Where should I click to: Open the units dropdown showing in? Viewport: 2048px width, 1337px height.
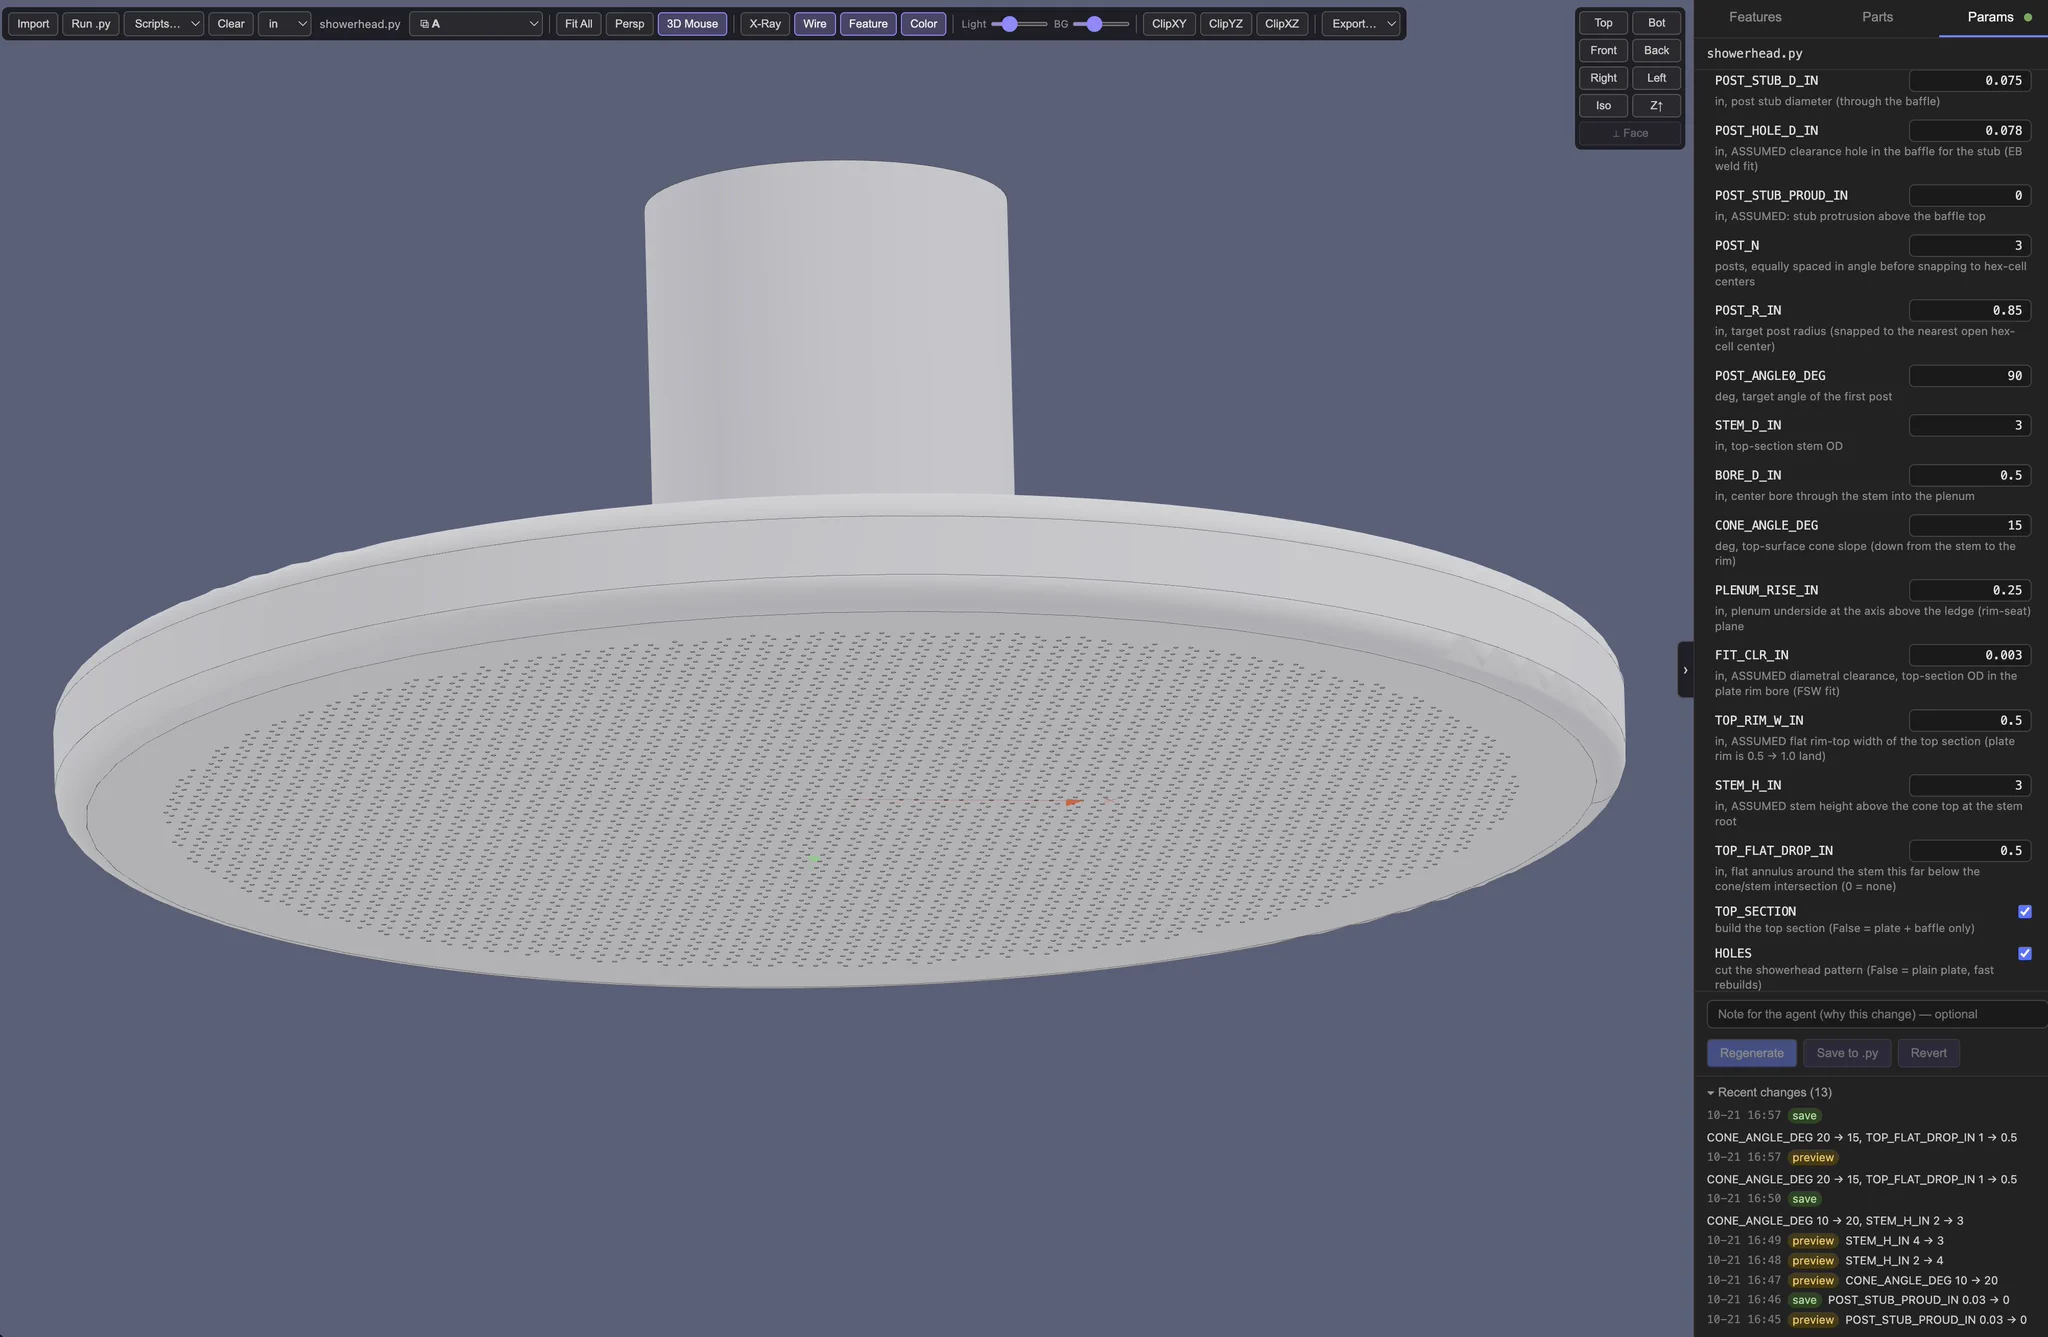285,24
